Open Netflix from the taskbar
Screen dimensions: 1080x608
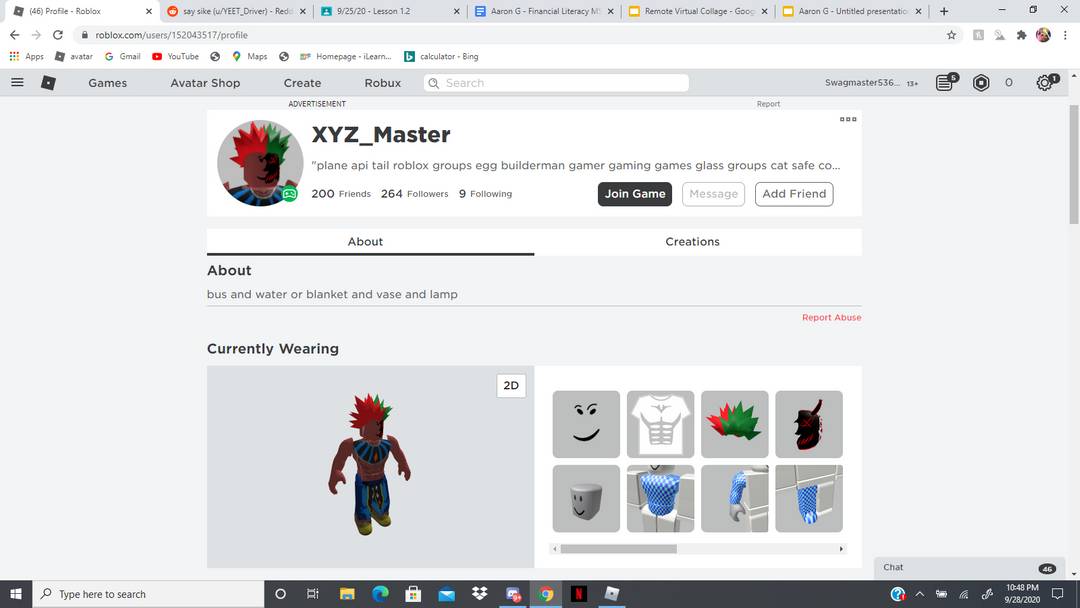coord(579,594)
